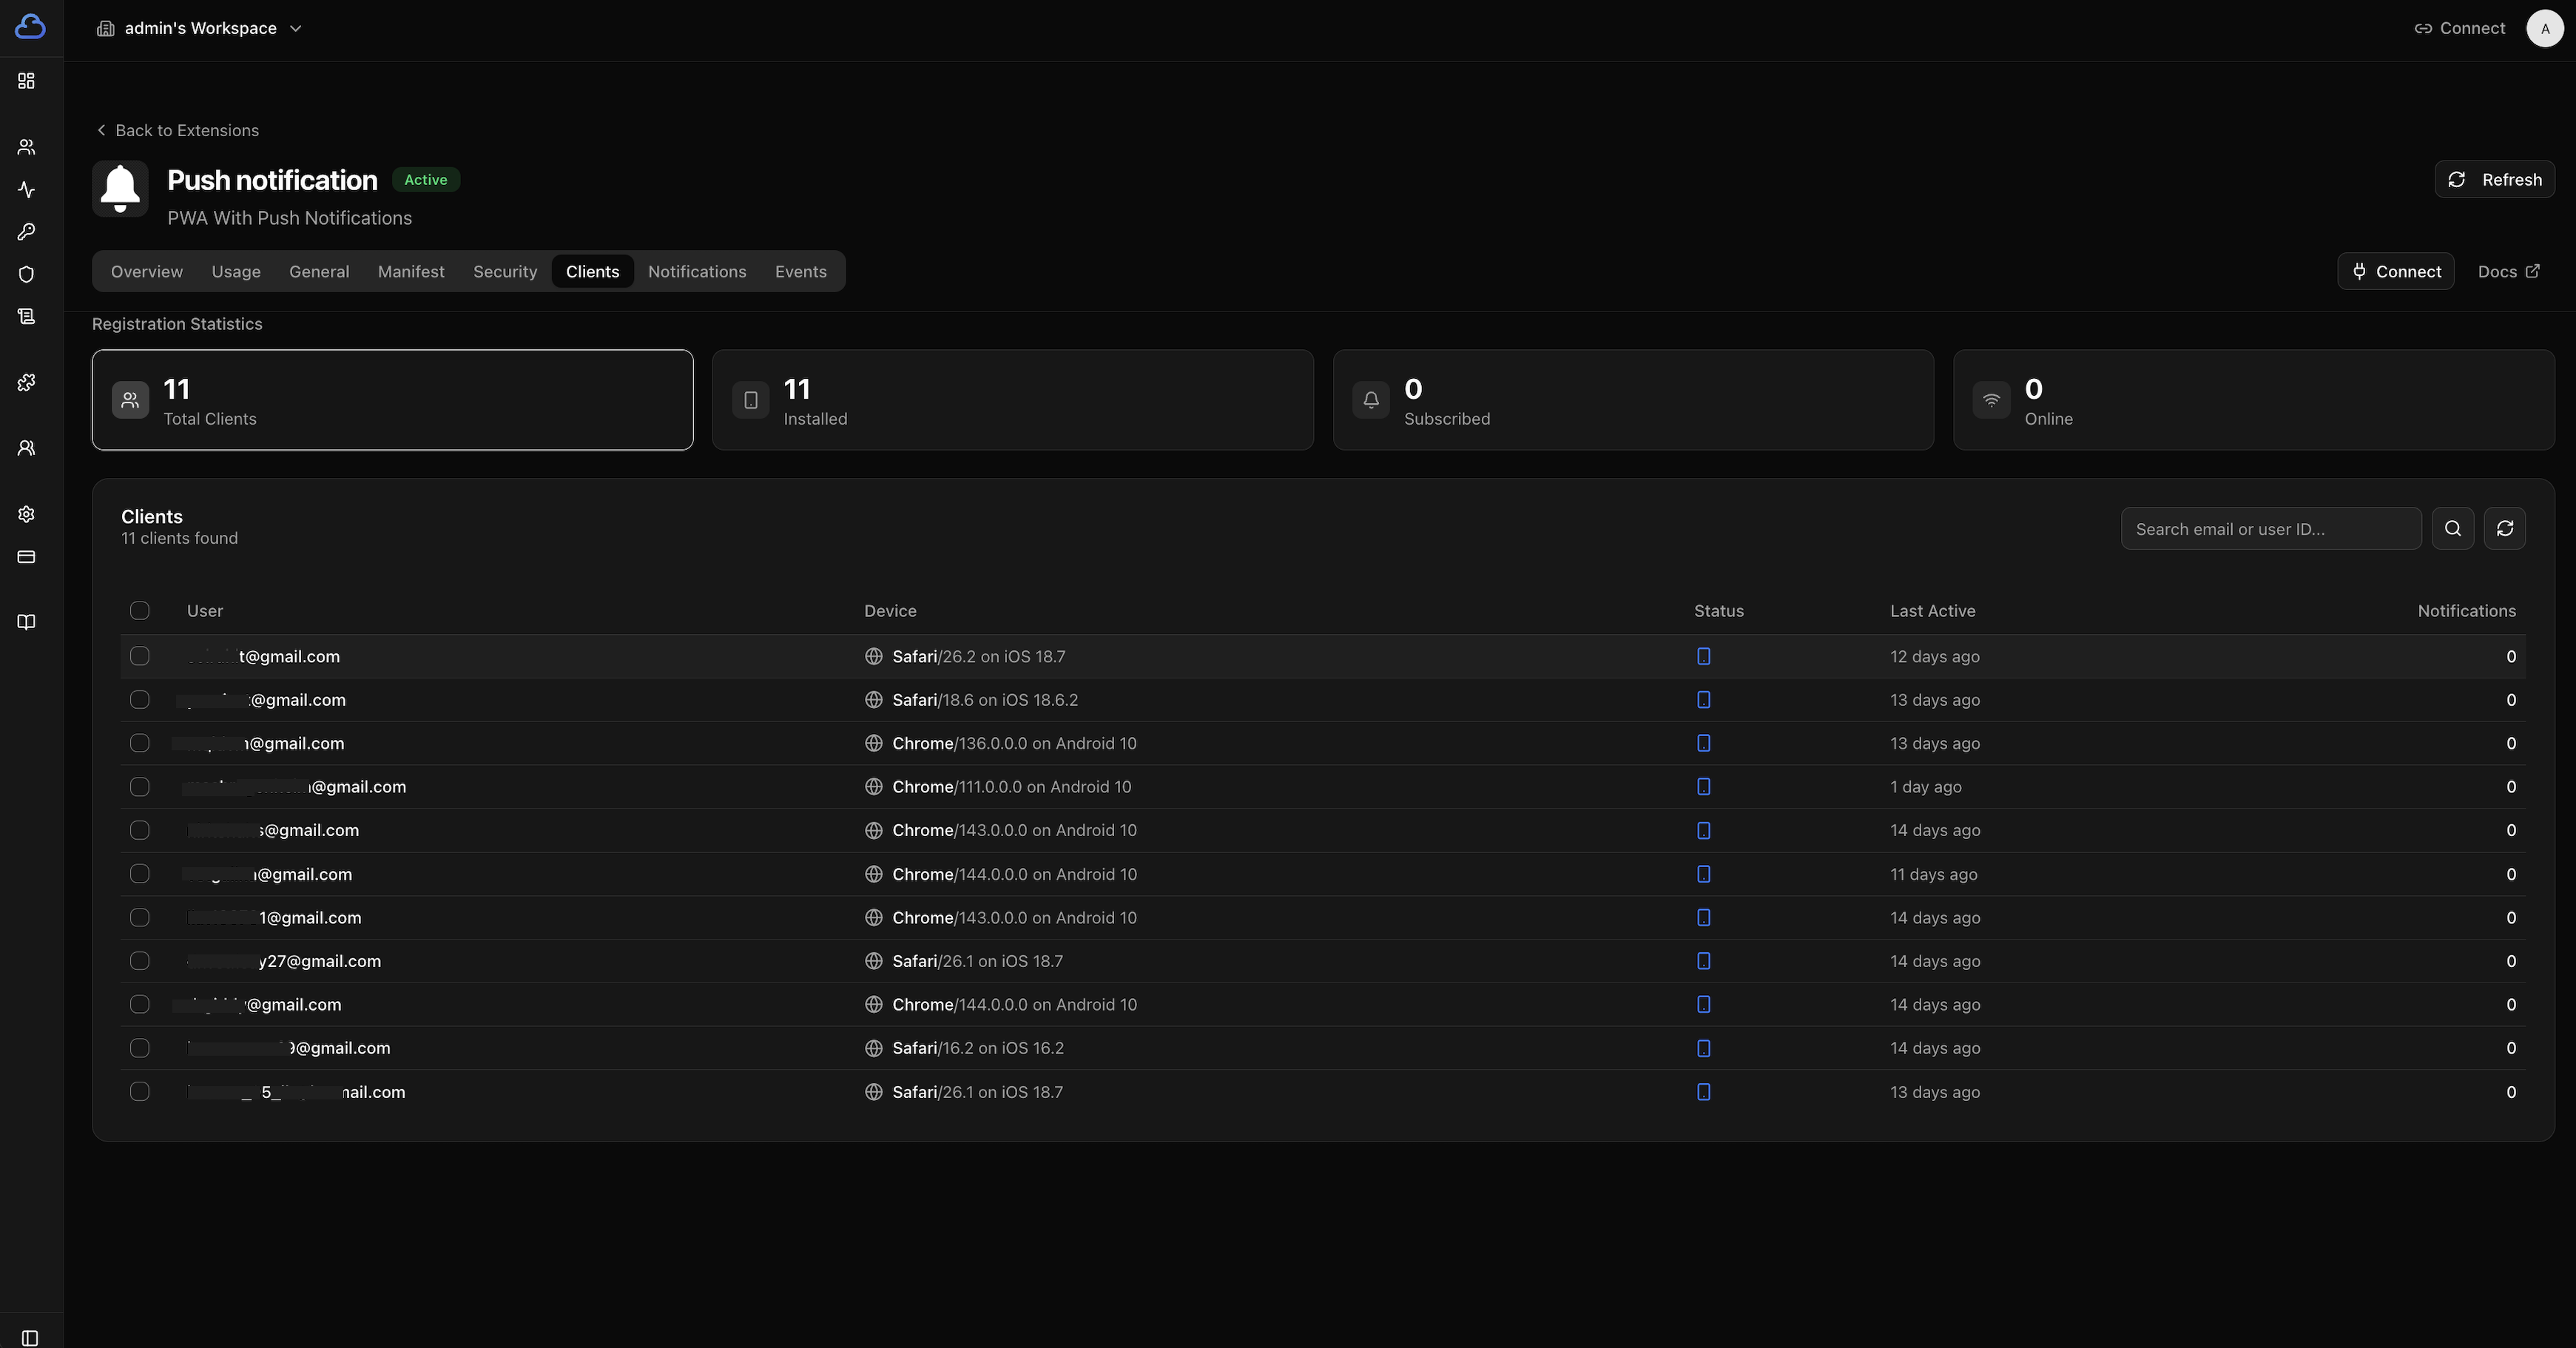Click the search email or user ID field
Image resolution: width=2576 pixels, height=1348 pixels.
click(x=2270, y=528)
